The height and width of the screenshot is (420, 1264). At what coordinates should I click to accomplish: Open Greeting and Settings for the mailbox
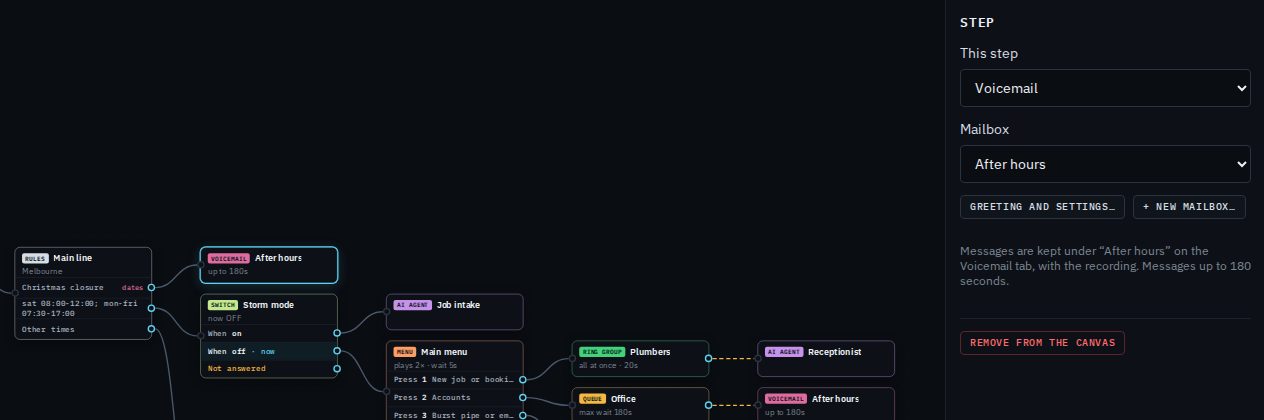[x=1042, y=207]
